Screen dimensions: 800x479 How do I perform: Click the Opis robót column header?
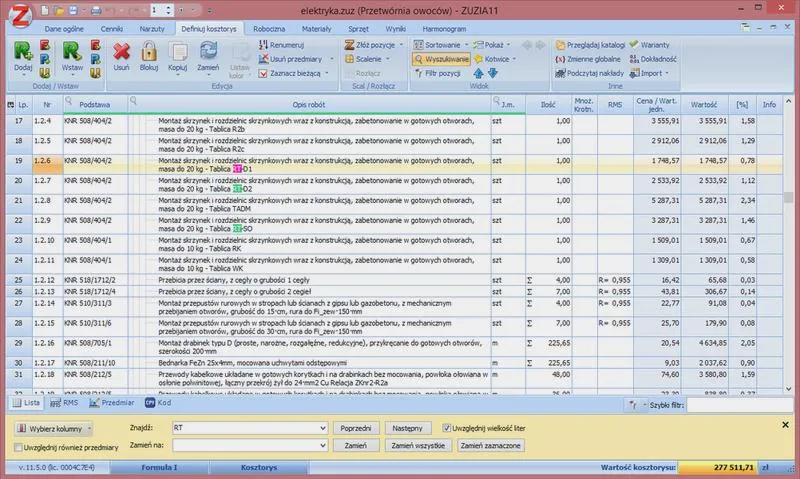click(309, 105)
